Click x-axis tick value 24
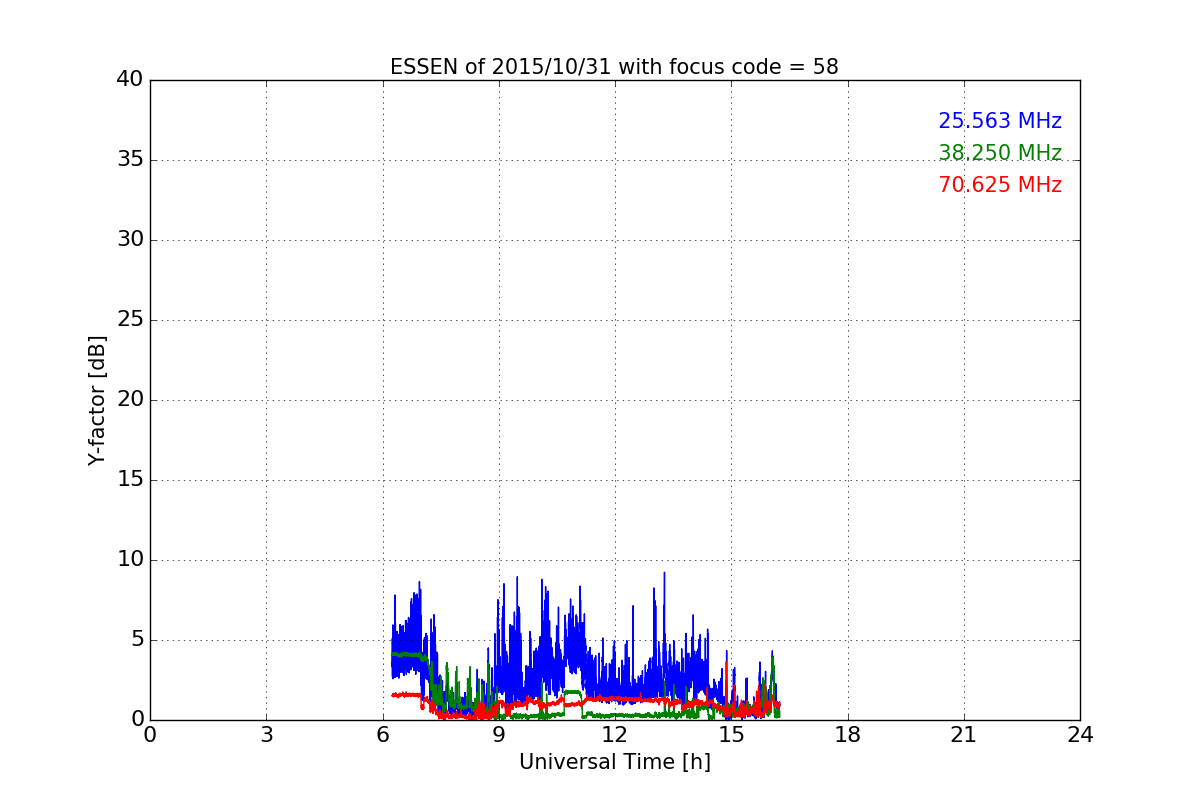The image size is (1200, 800). 1080,734
